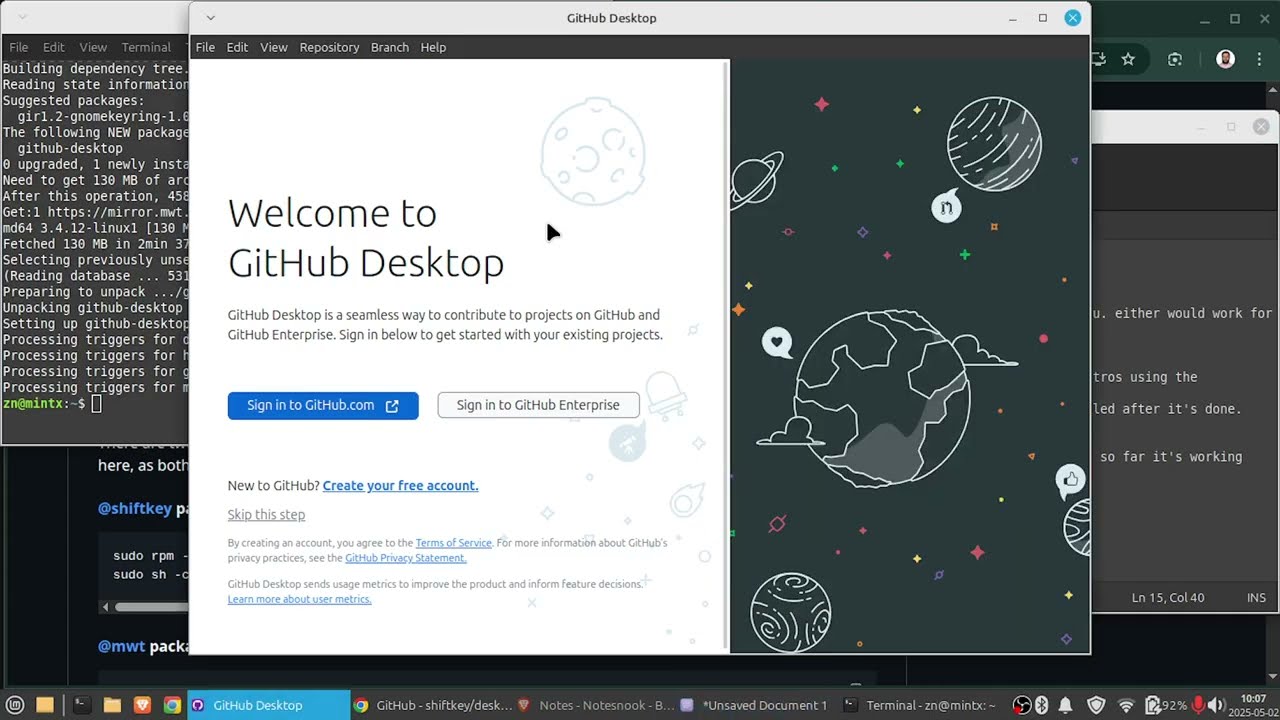1280x720 pixels.
Task: Click Sign in to GitHub Enterprise button
Action: [x=538, y=405]
